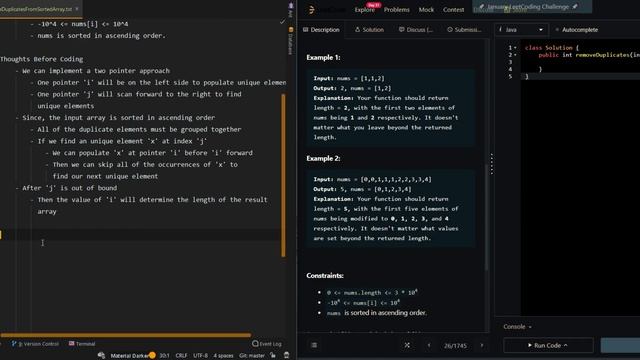Screen dimensions: 640x360
Task: Click the orange notification dot in status bar
Action: tap(152, 355)
